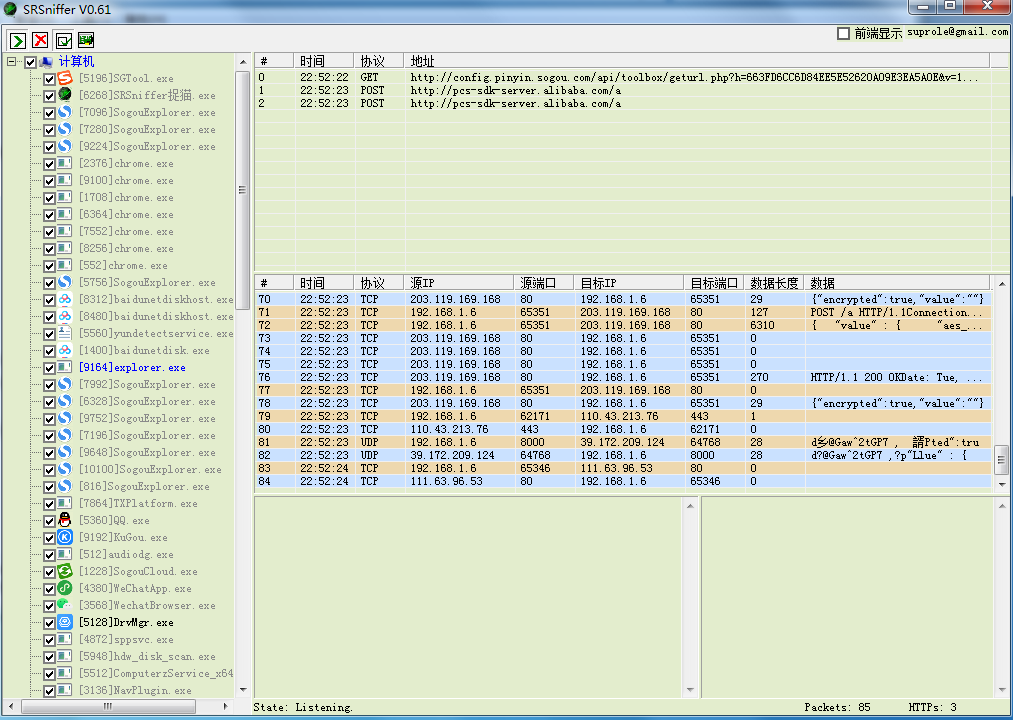The image size is (1013, 720).
Task: Click the red X stop toolbar icon
Action: pos(40,41)
